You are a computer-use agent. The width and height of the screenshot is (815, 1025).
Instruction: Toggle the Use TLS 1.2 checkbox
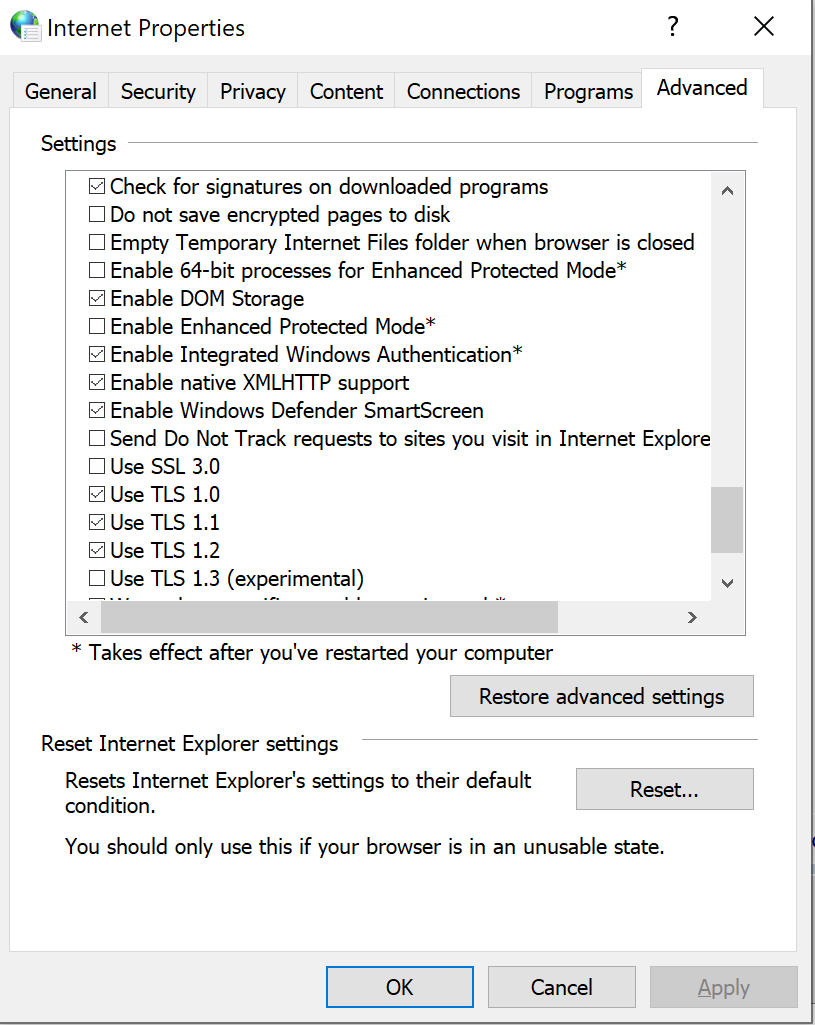[x=97, y=550]
